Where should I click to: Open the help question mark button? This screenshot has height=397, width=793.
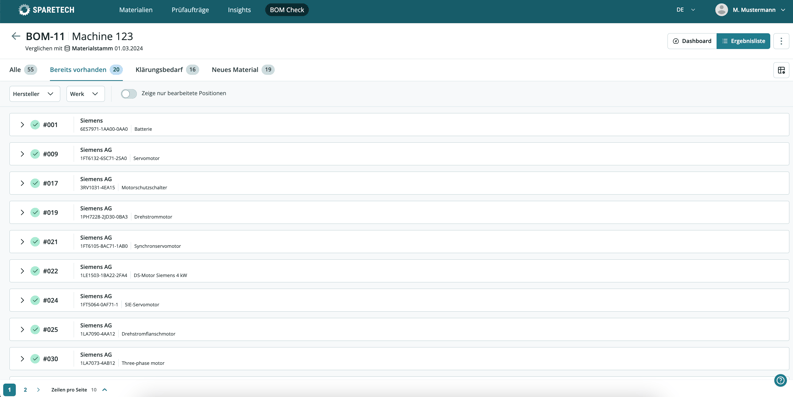(780, 381)
